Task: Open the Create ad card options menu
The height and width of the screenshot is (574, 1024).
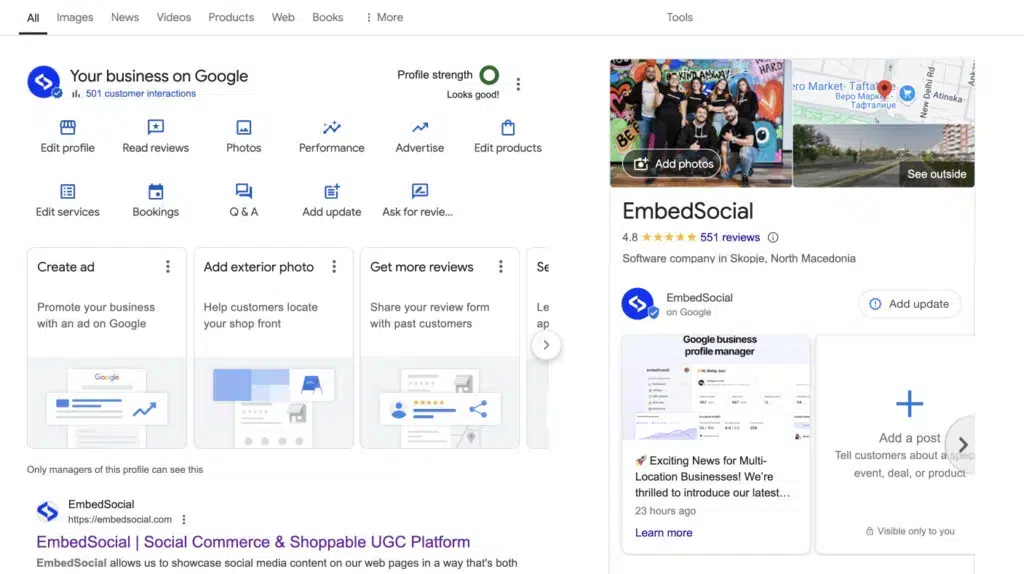Action: [x=168, y=266]
